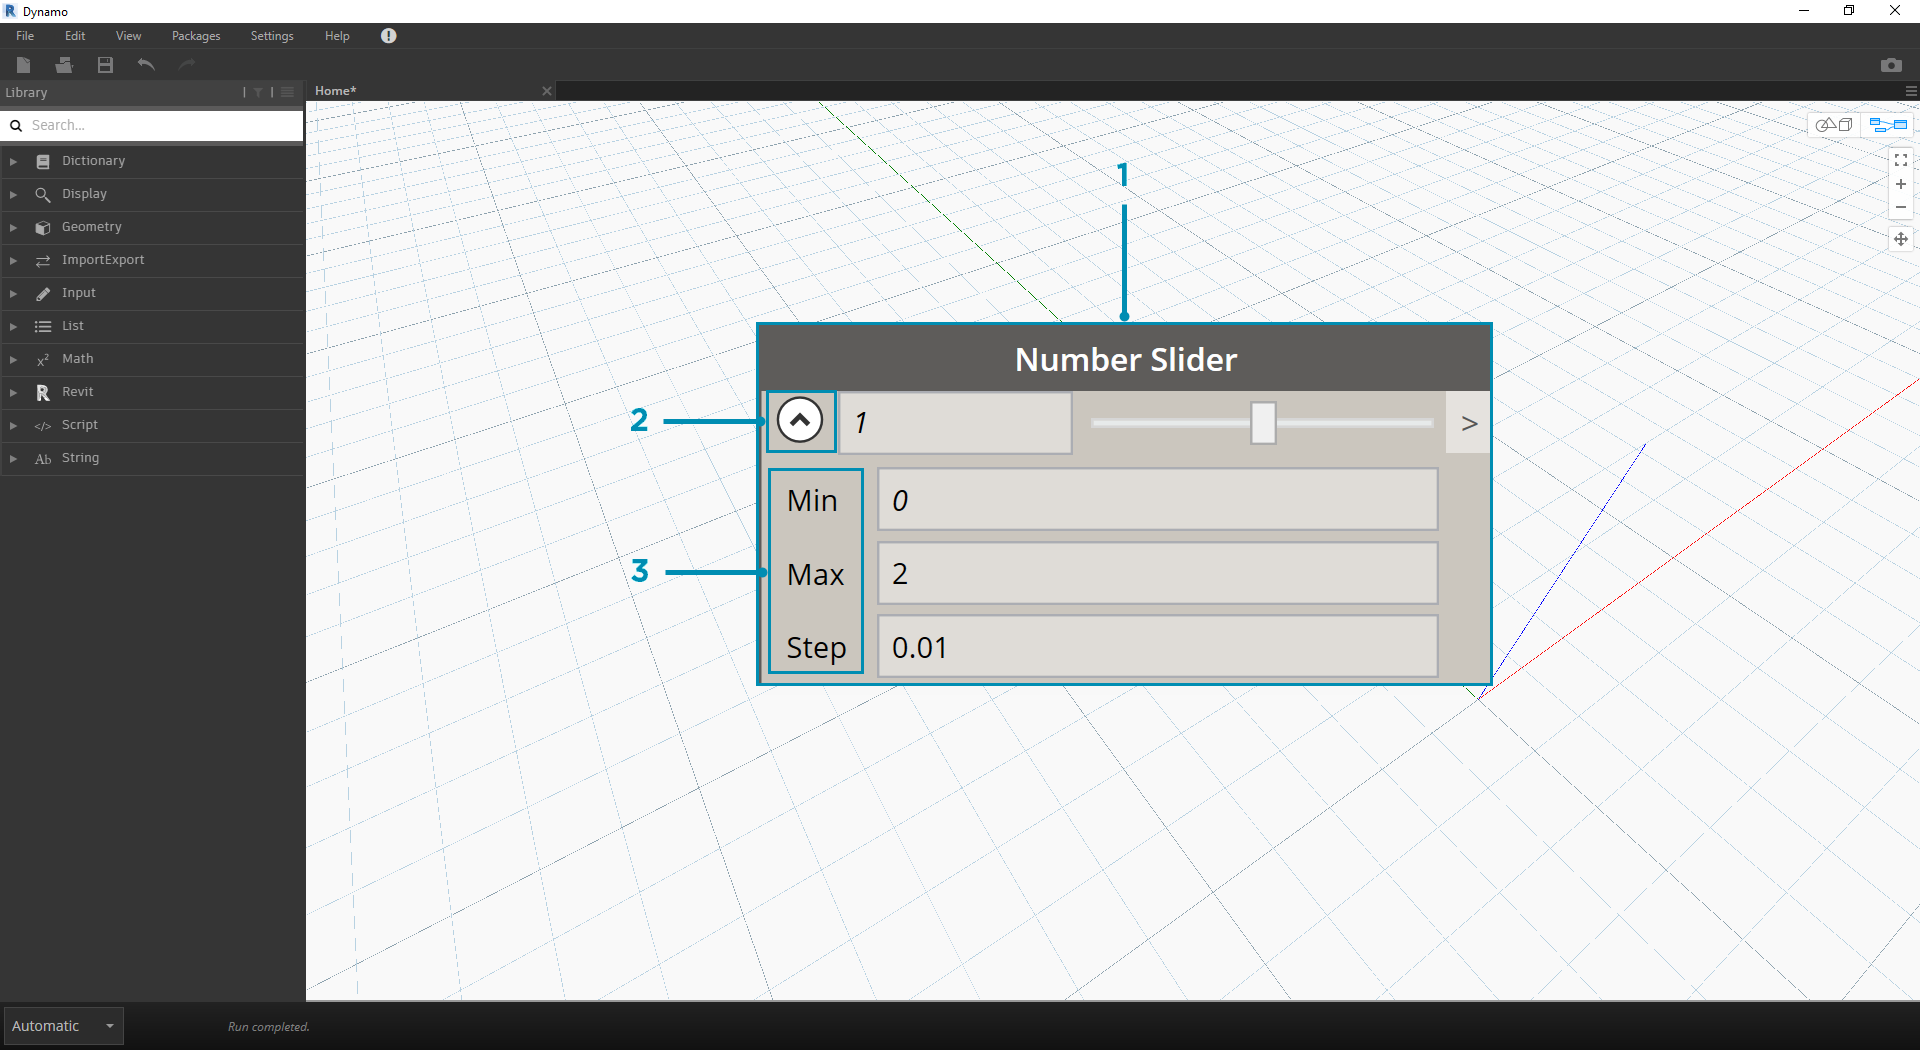Click the Revit R icon
Image resolution: width=1920 pixels, height=1050 pixels.
coord(43,392)
